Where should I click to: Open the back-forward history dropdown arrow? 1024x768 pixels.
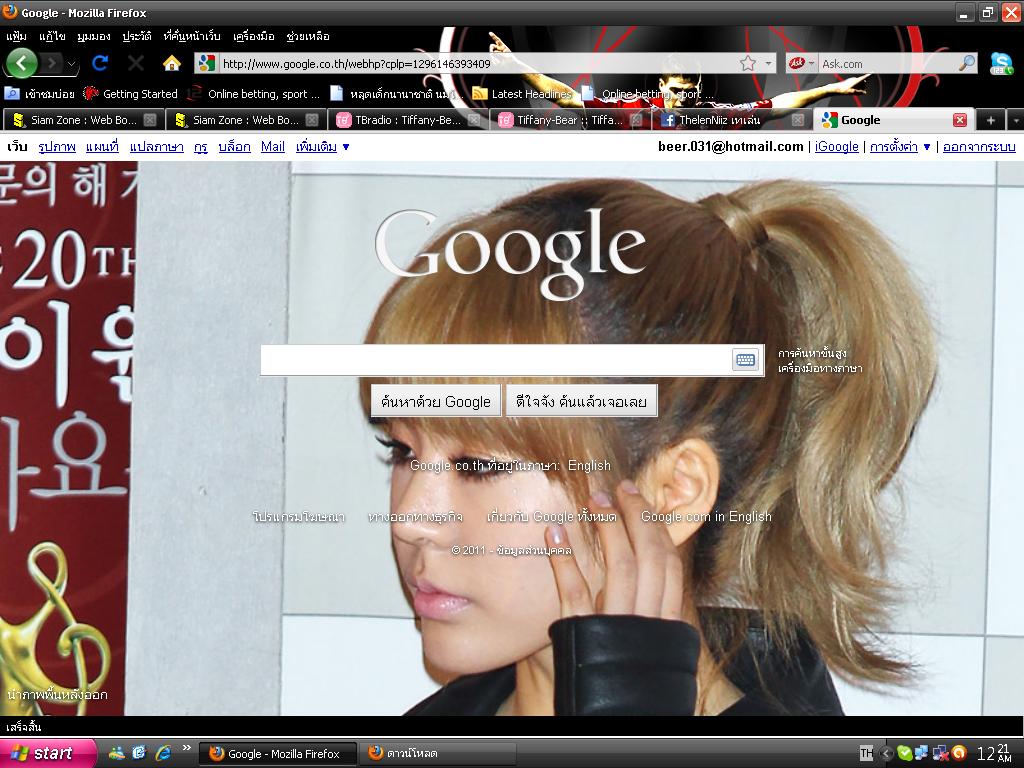click(x=71, y=64)
